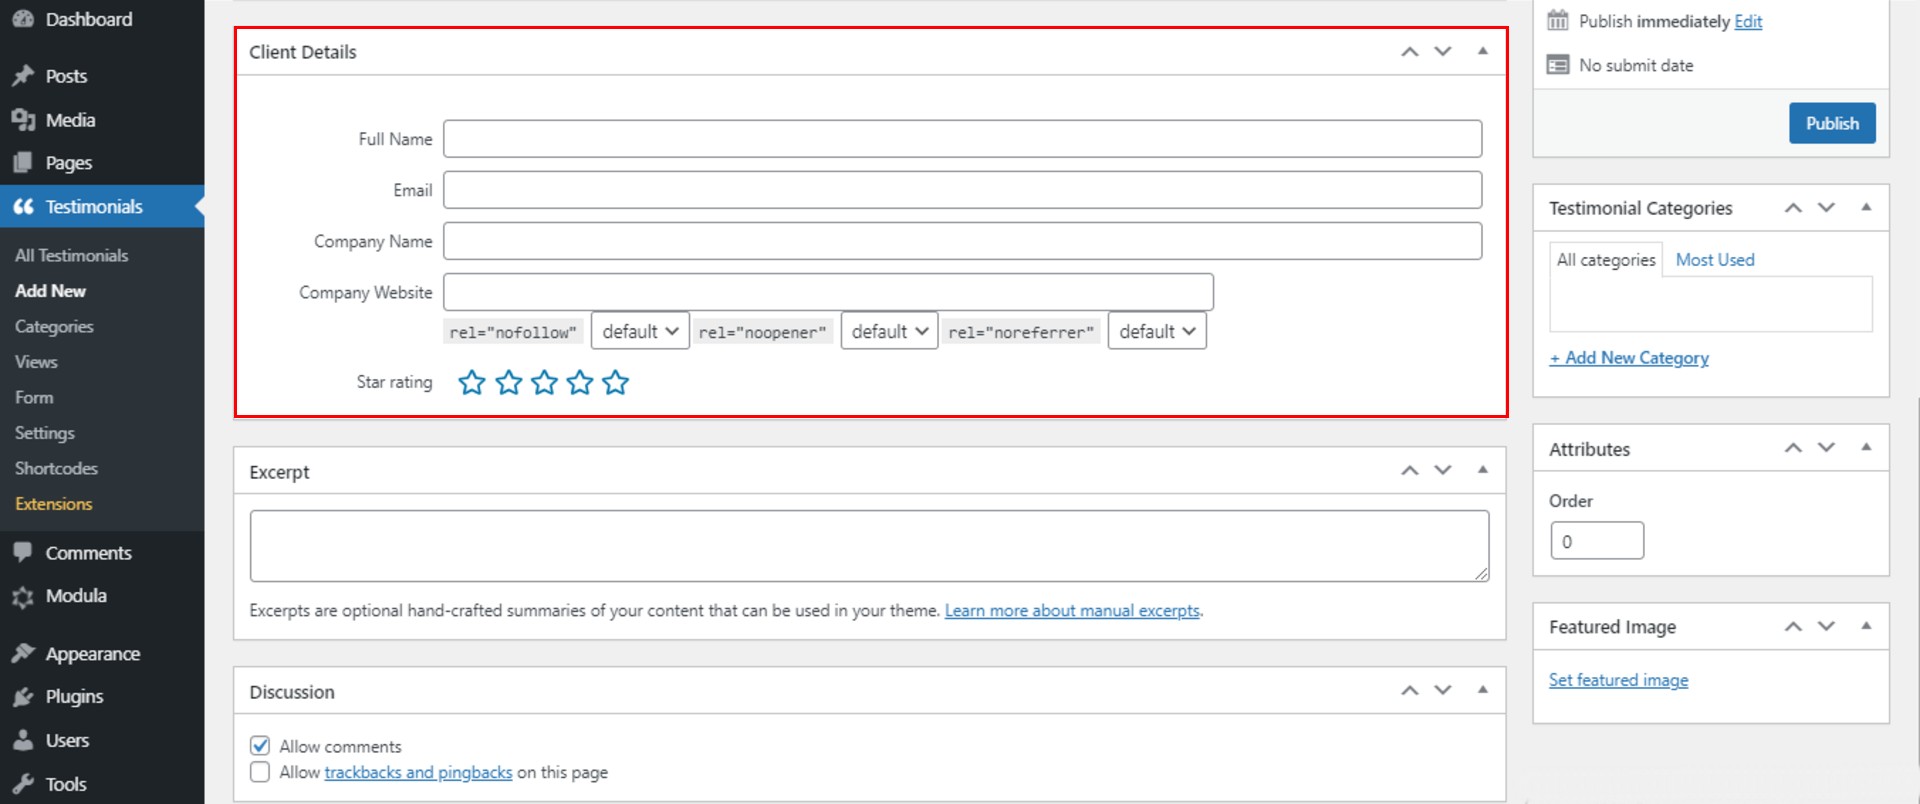1920x804 pixels.
Task: Open the rel noopener default dropdown
Action: [x=889, y=331]
